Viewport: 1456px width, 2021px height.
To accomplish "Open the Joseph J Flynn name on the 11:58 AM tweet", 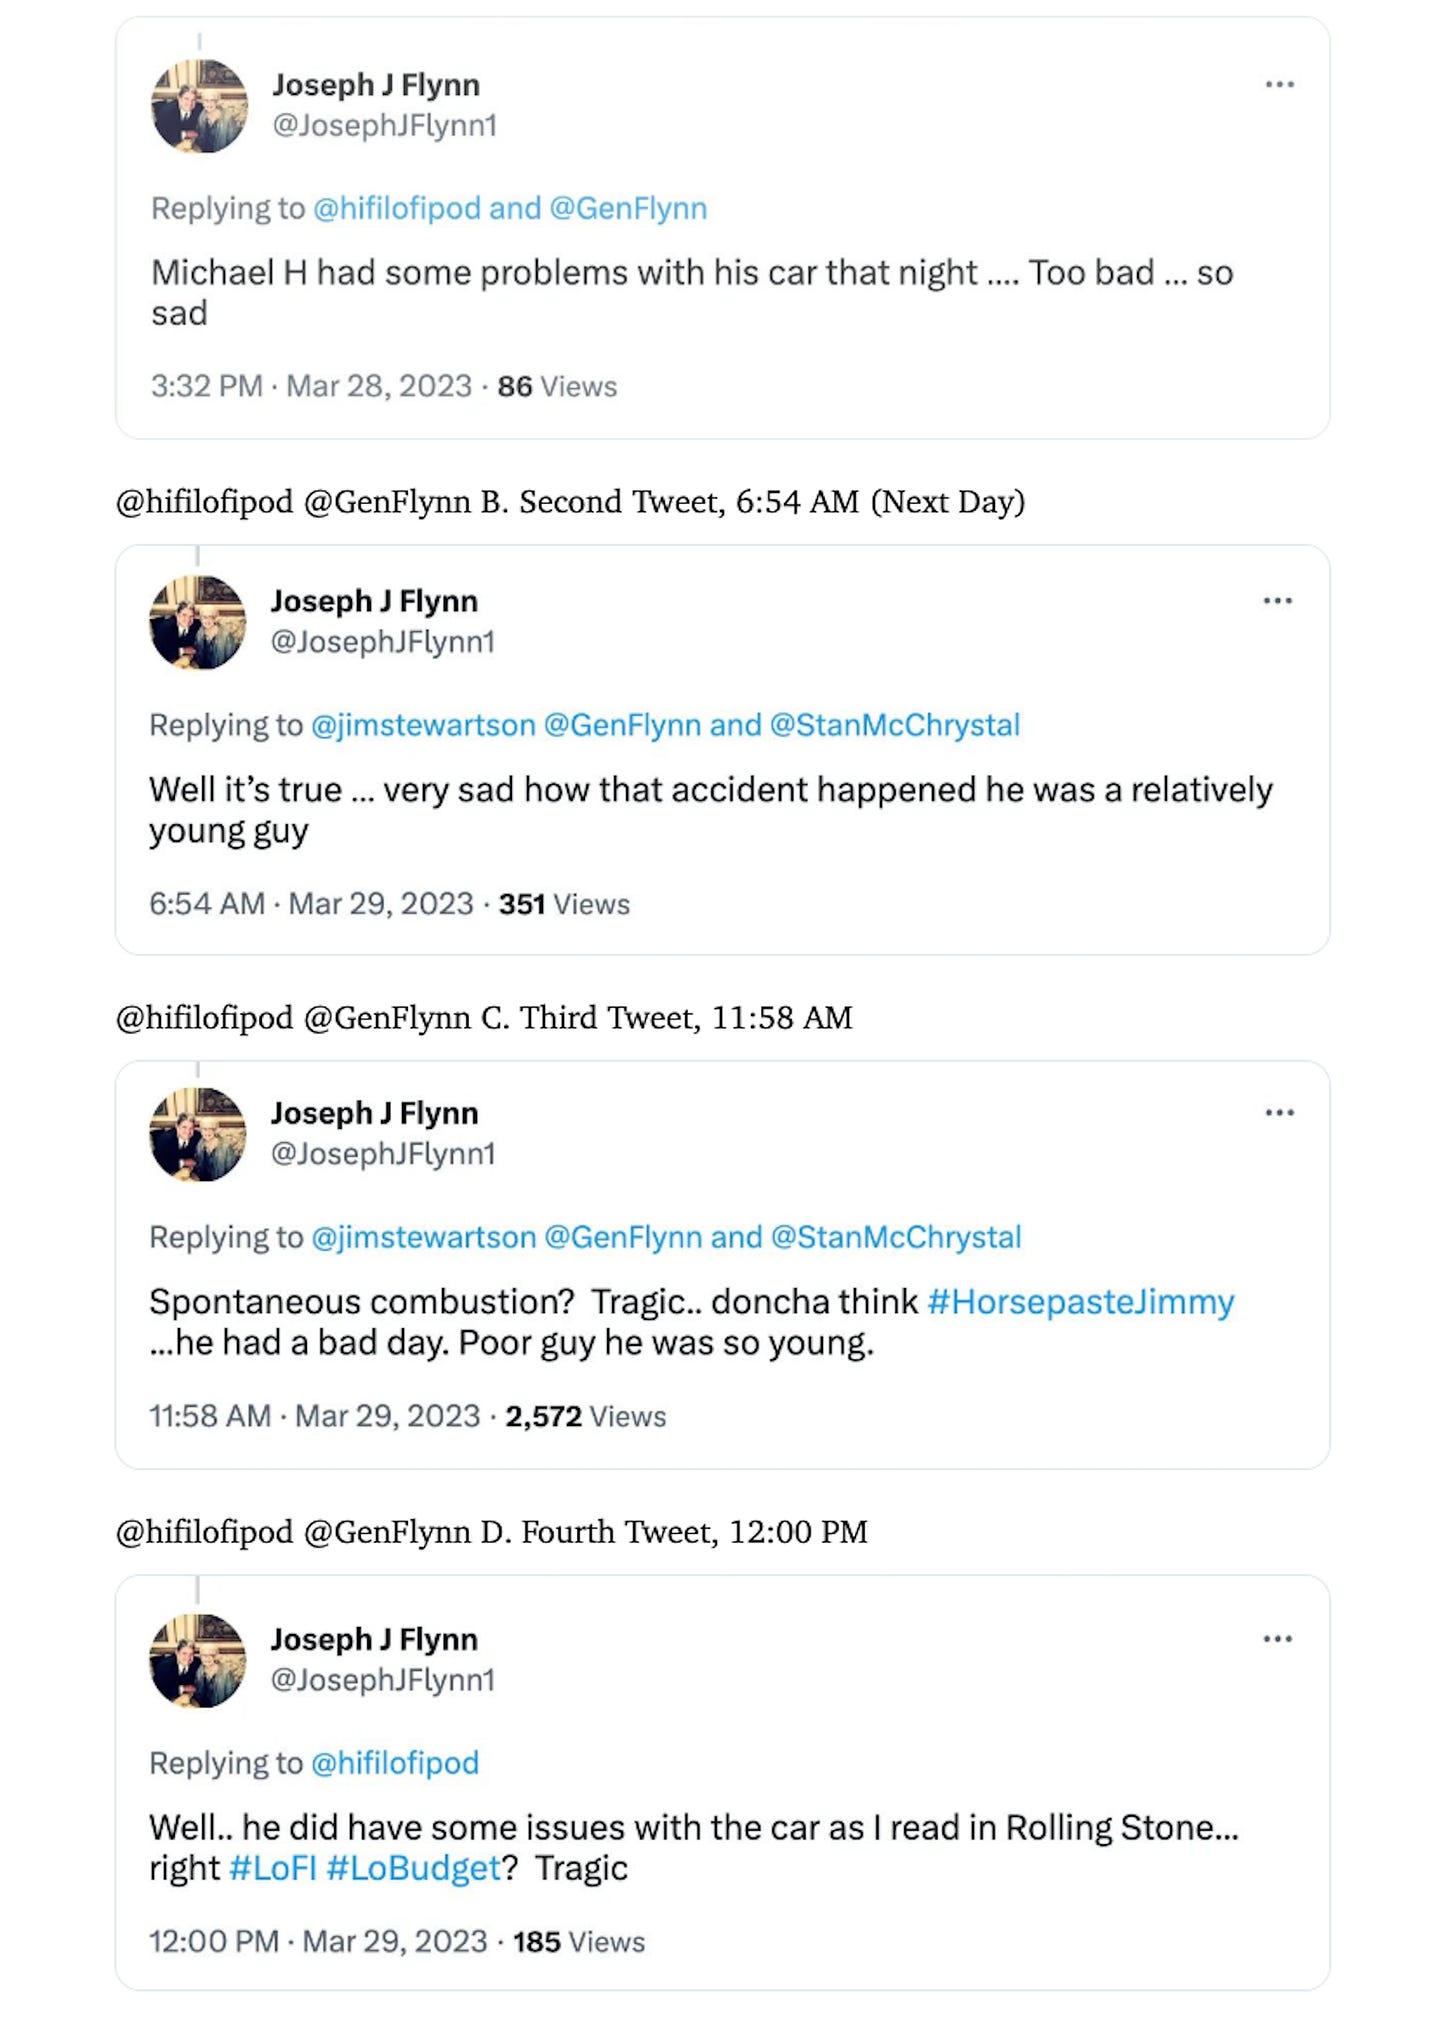I will [374, 1113].
